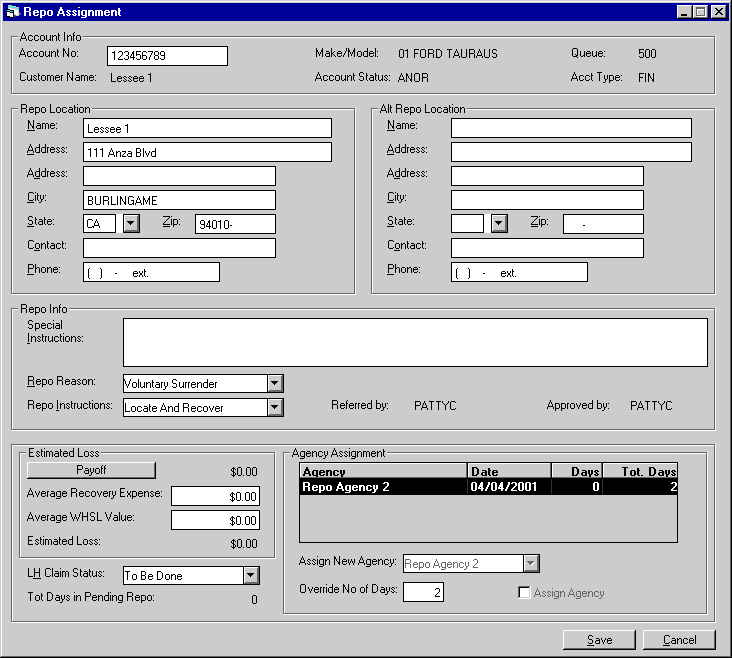Click the To Be Done claim status box
The height and width of the screenshot is (658, 732).
pyautogui.click(x=183, y=575)
